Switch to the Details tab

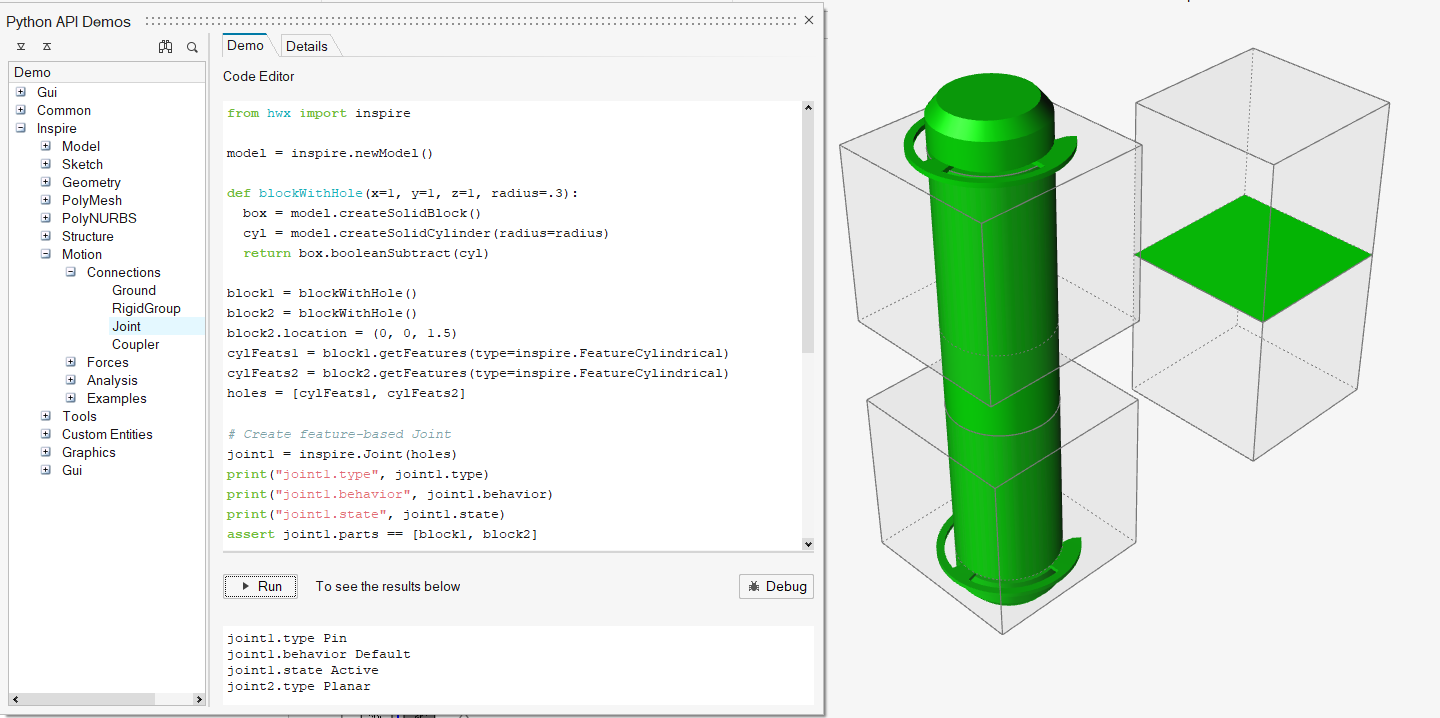308,45
